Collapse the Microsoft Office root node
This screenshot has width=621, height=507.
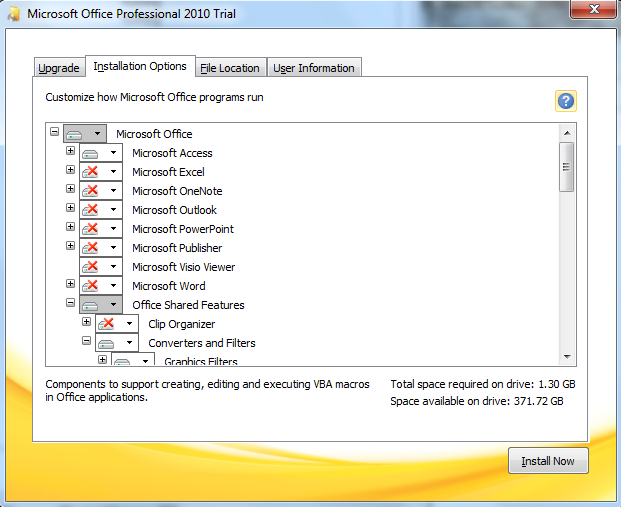point(55,131)
